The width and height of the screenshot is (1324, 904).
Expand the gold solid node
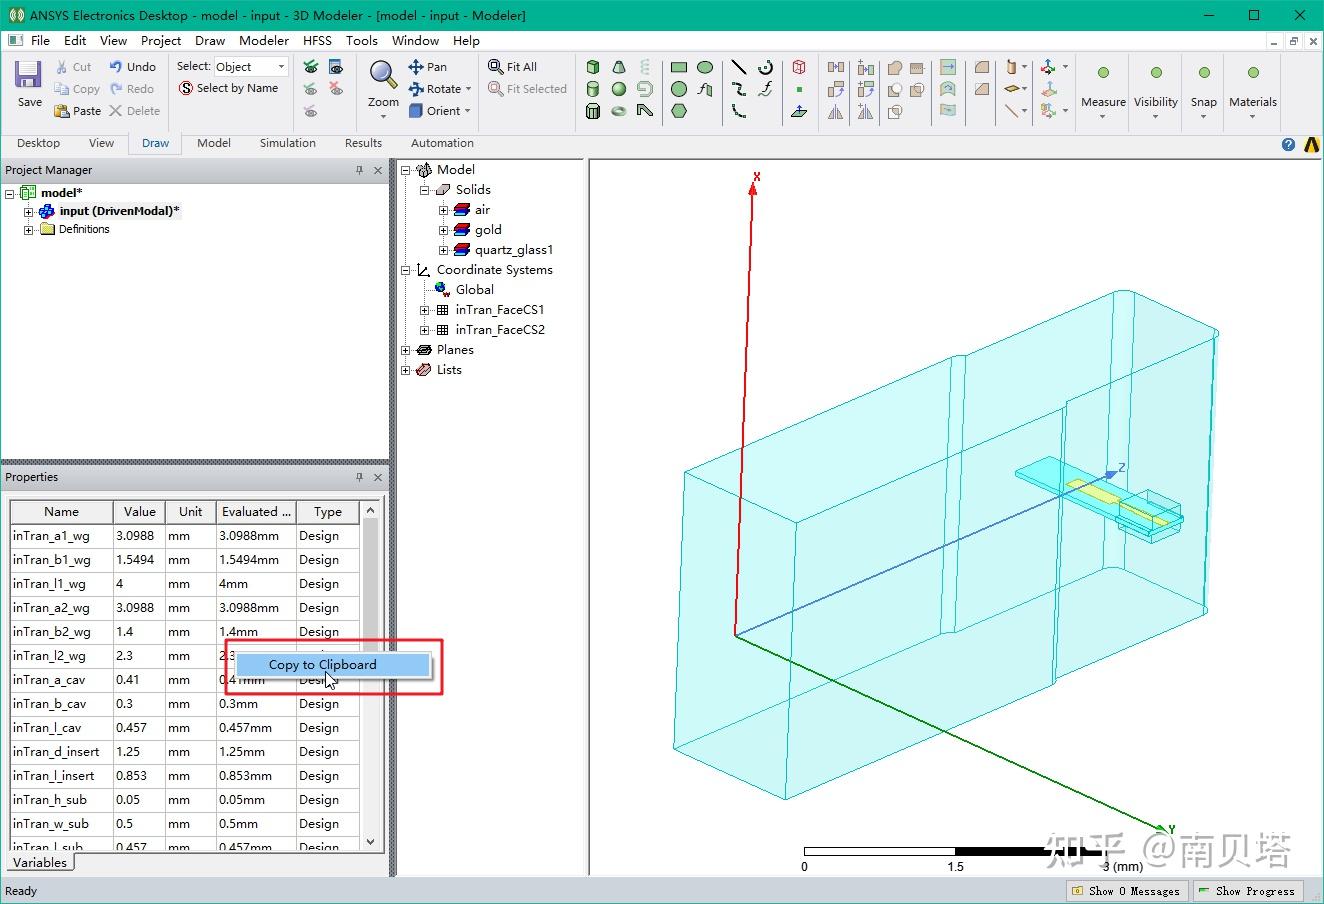443,230
